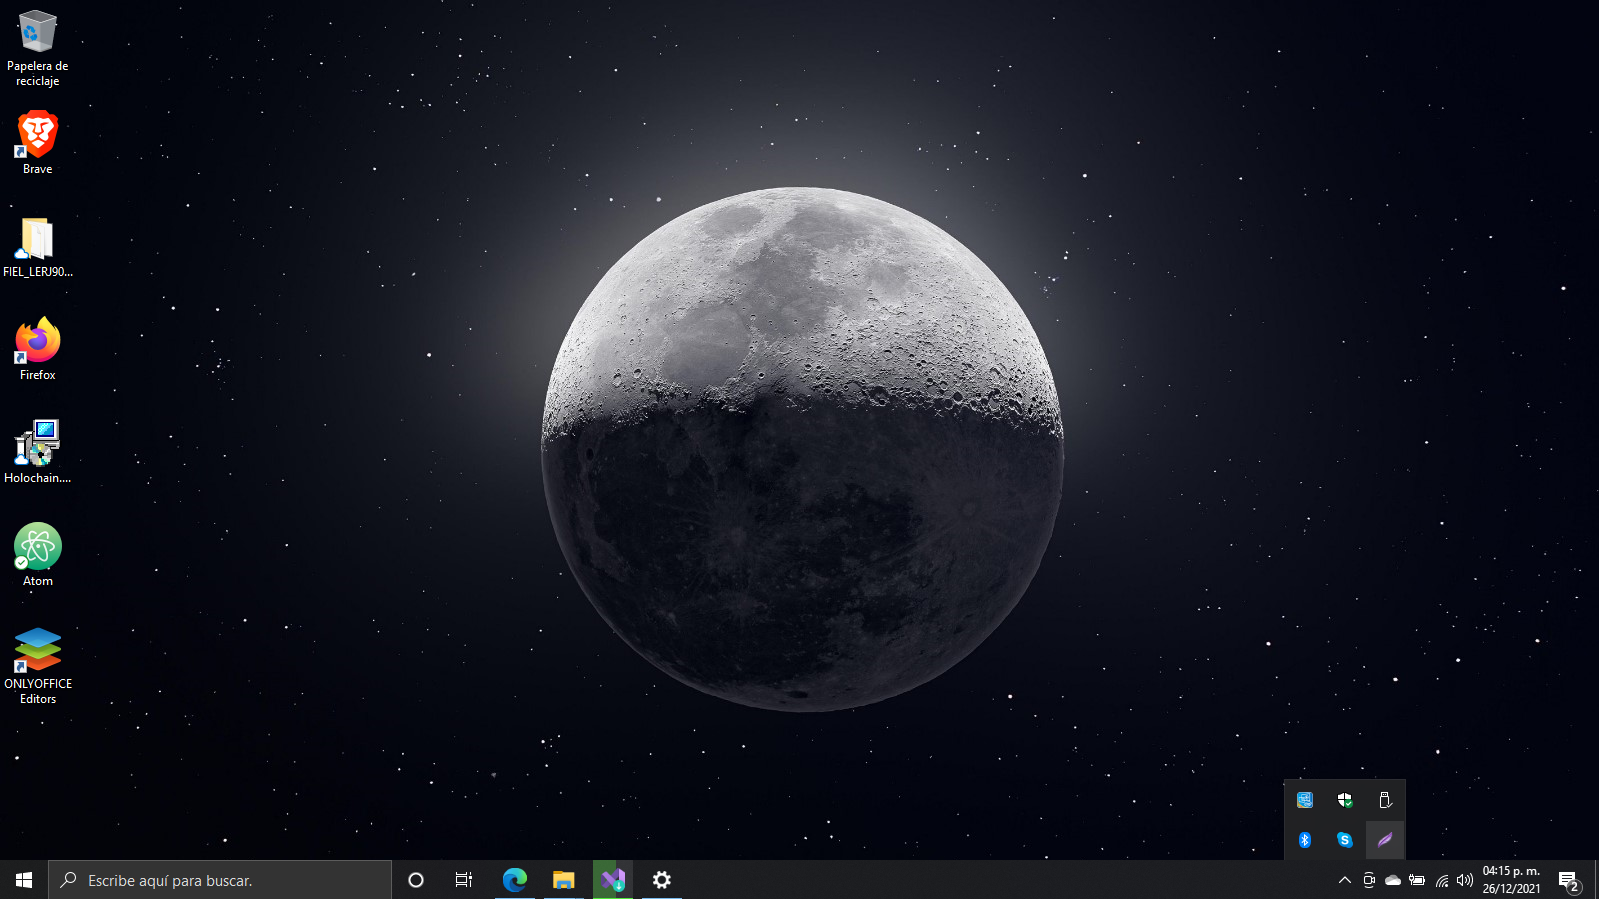
Task: Click the safely remove USB hardware icon
Action: tap(1385, 800)
